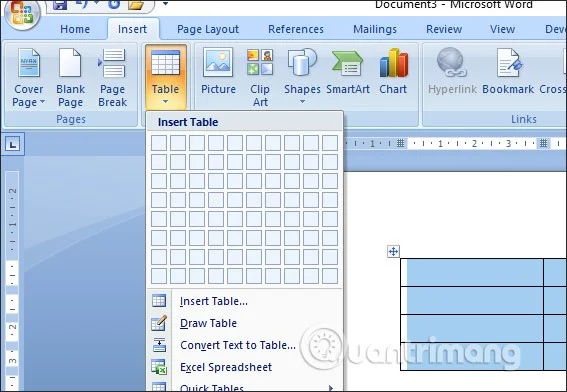Select Draw Table menu item
This screenshot has height=392, width=567.
[x=208, y=323]
